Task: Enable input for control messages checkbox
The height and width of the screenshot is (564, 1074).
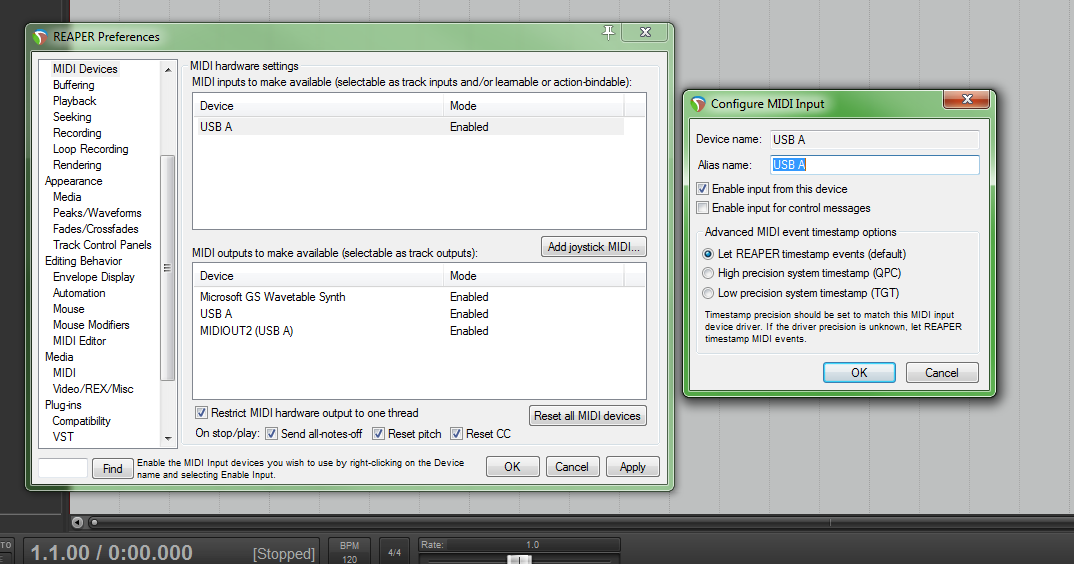Action: coord(703,208)
